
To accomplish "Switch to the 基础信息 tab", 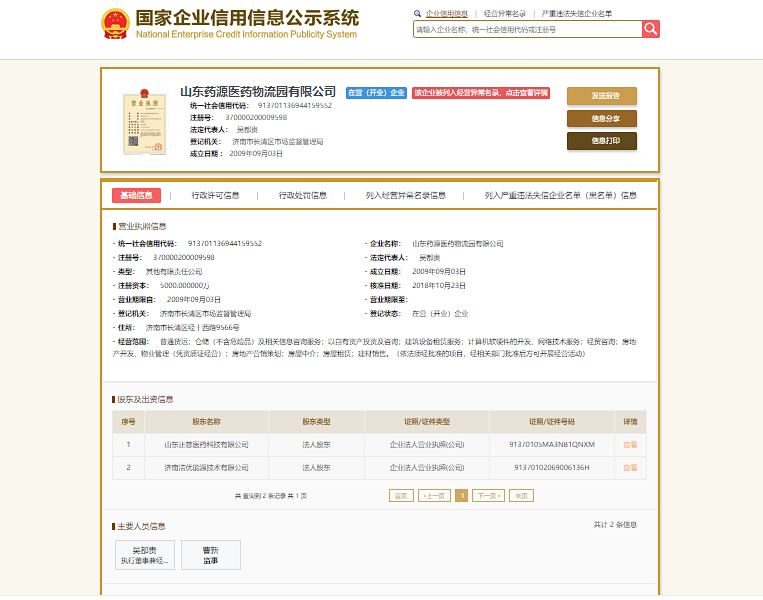I will coord(136,195).
